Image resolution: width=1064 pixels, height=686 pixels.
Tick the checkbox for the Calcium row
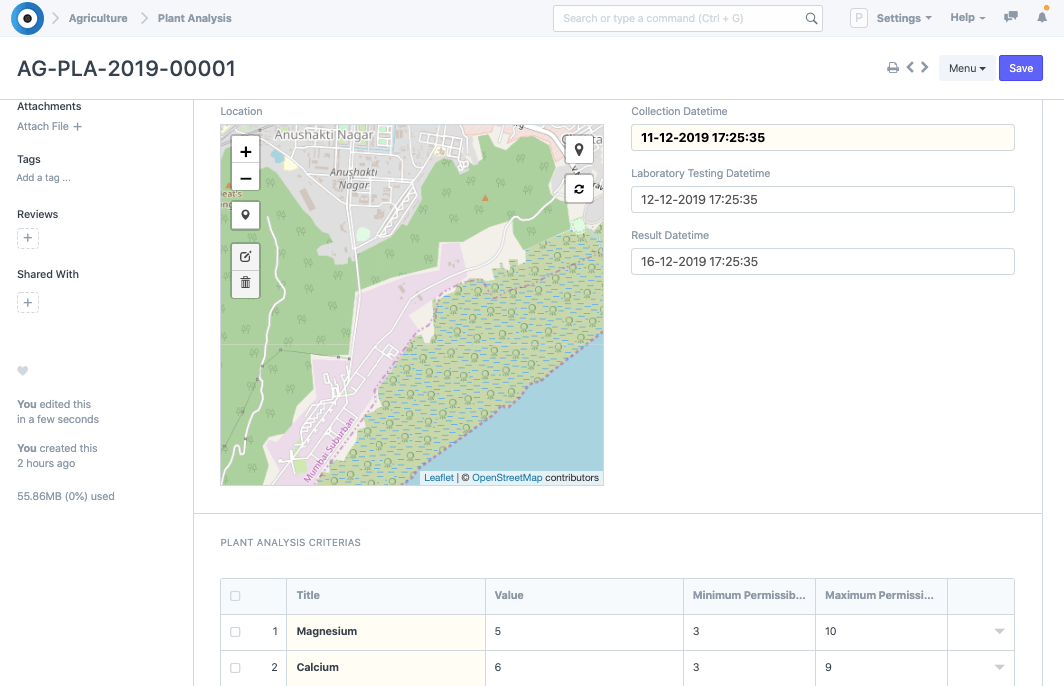pyautogui.click(x=235, y=668)
